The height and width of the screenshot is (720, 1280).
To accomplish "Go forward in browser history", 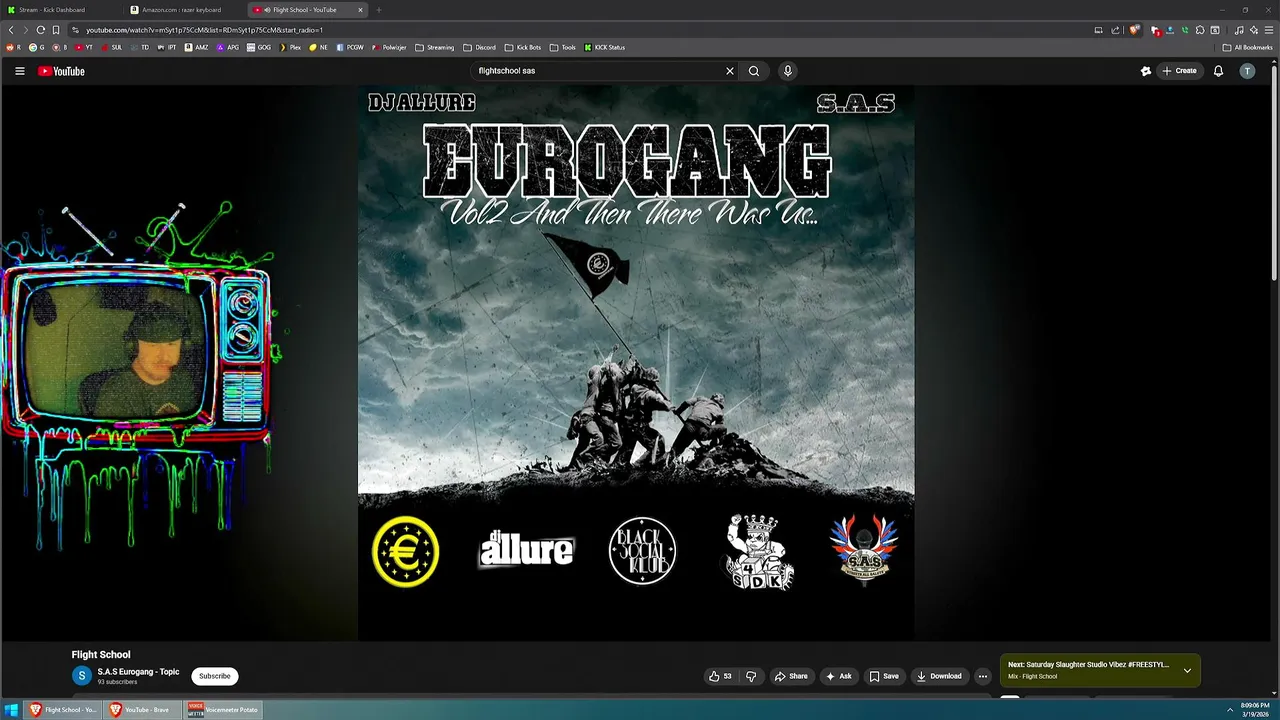I will pos(26,30).
